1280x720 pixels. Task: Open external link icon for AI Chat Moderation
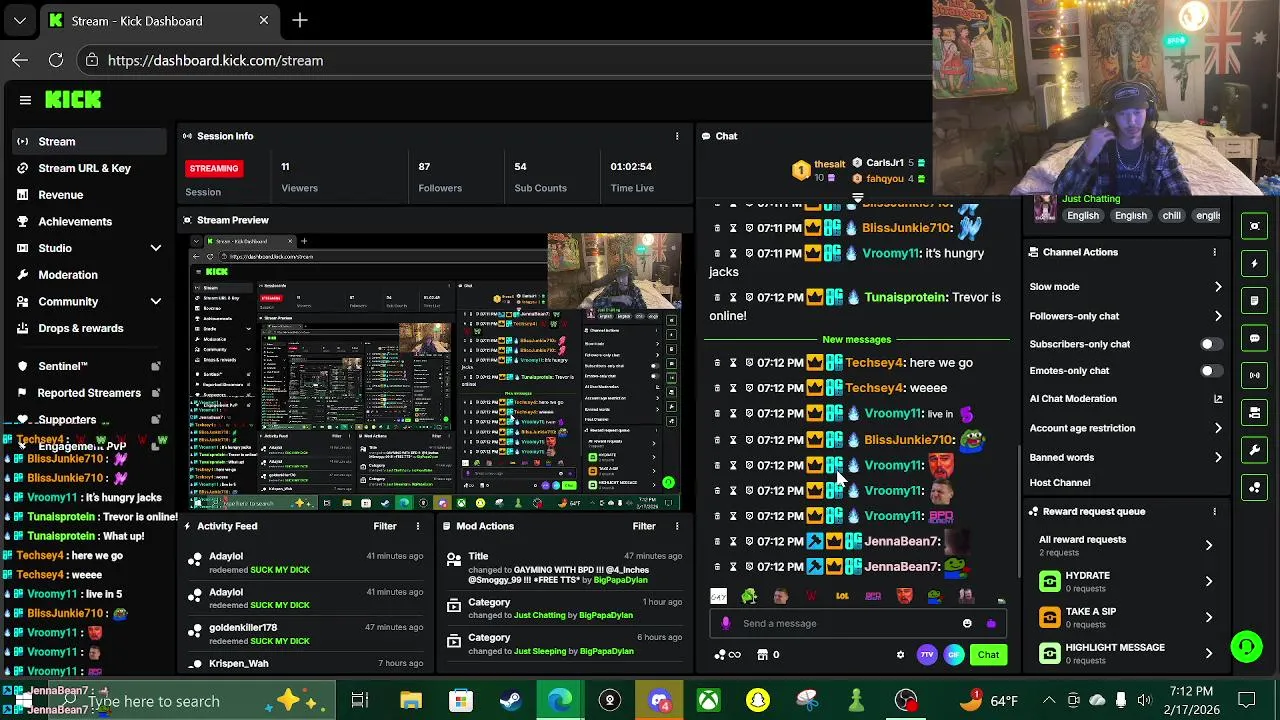(x=1218, y=399)
